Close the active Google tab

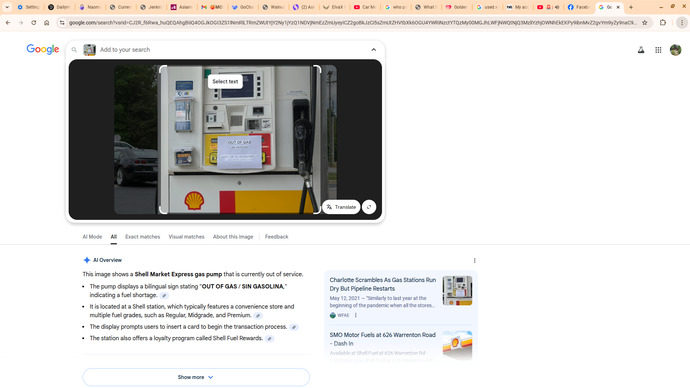pos(618,7)
